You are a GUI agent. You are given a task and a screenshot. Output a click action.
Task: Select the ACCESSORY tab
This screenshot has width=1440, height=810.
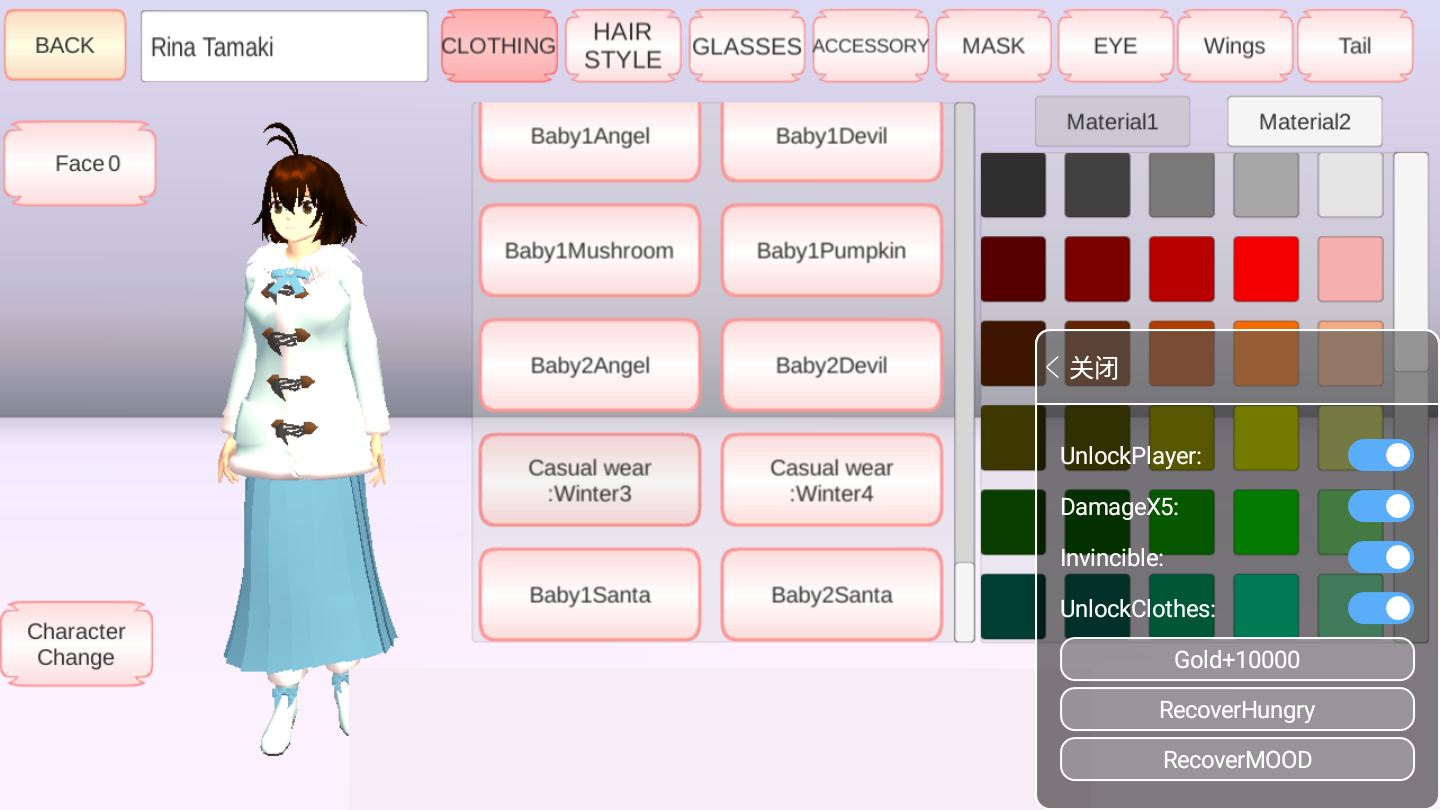coord(870,45)
